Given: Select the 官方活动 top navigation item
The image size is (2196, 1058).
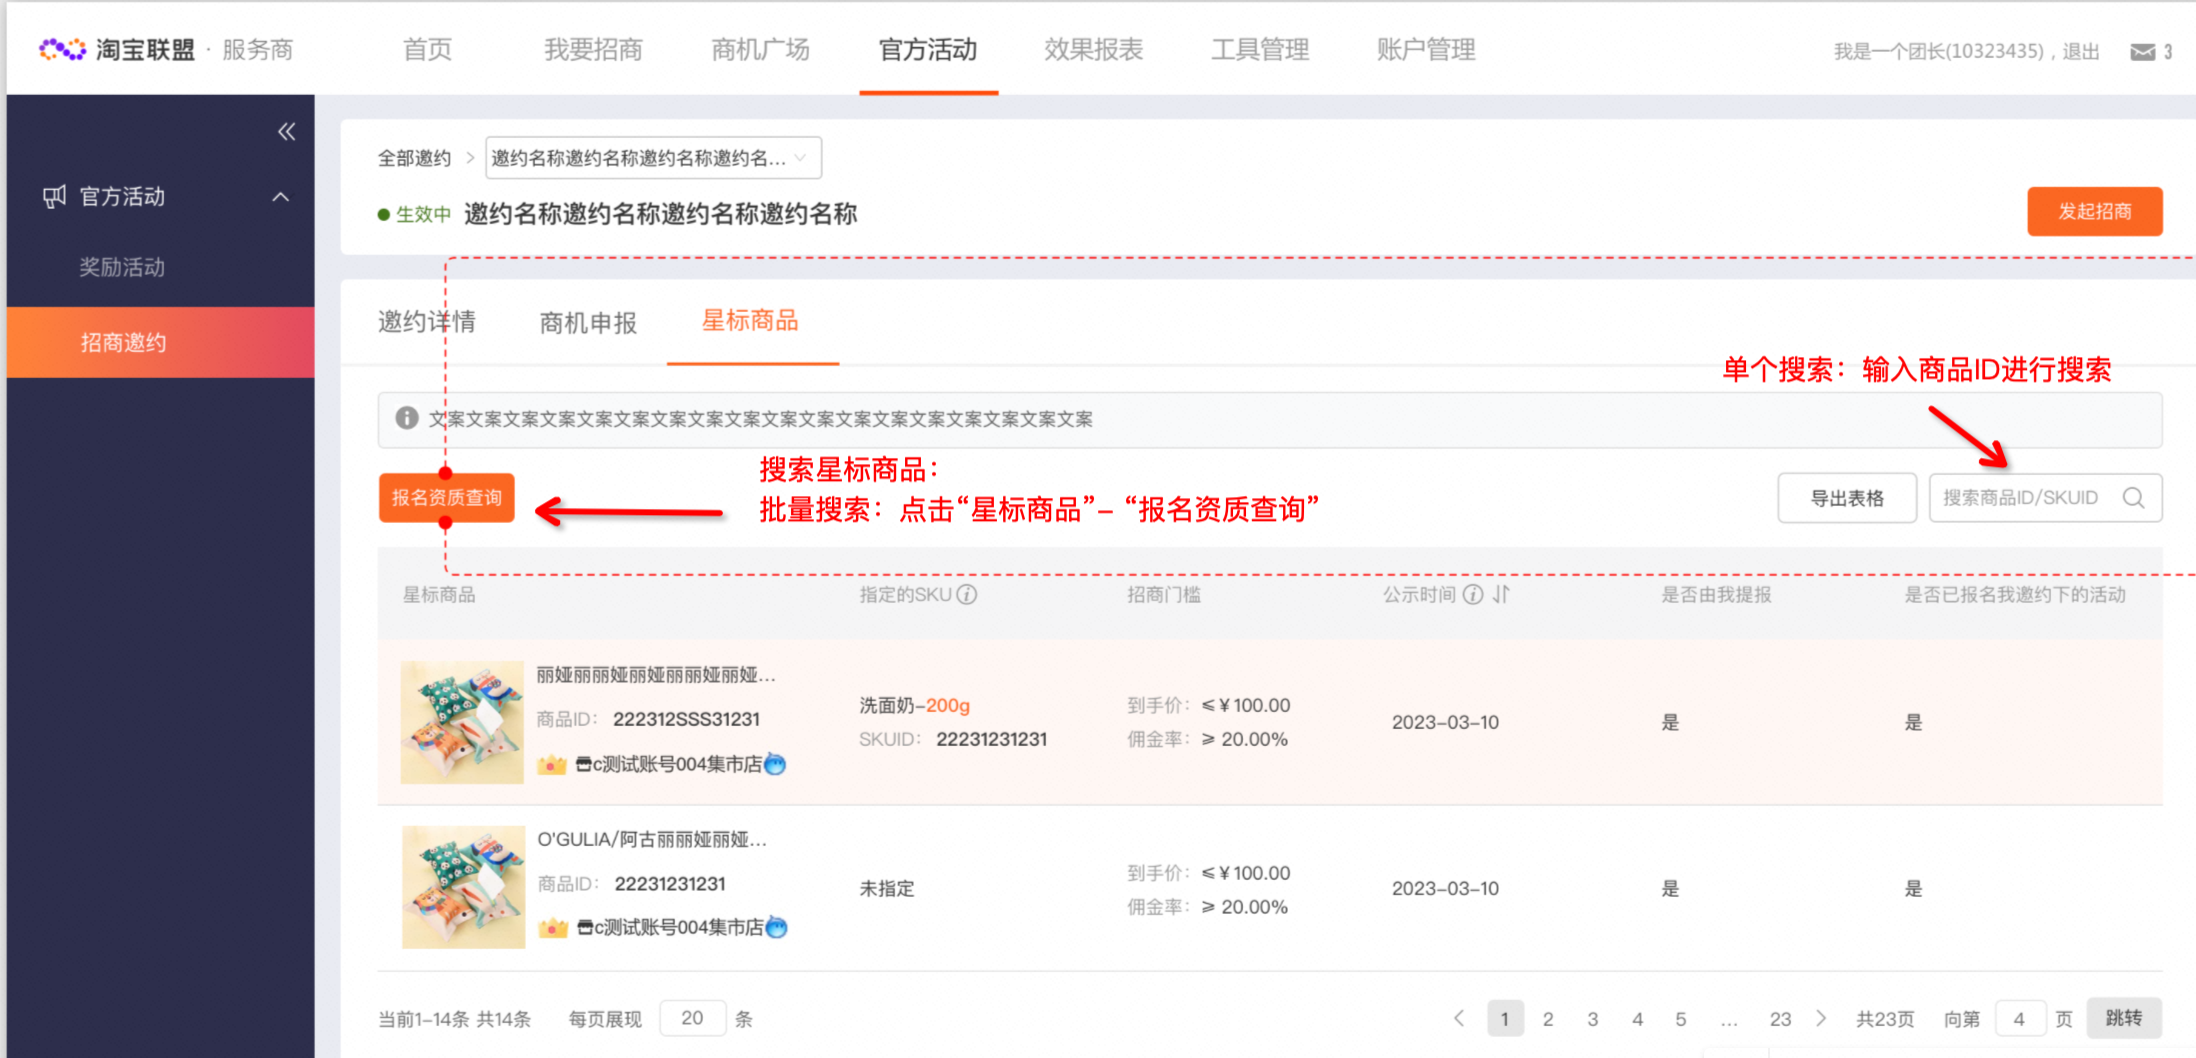Looking at the screenshot, I should [x=928, y=50].
